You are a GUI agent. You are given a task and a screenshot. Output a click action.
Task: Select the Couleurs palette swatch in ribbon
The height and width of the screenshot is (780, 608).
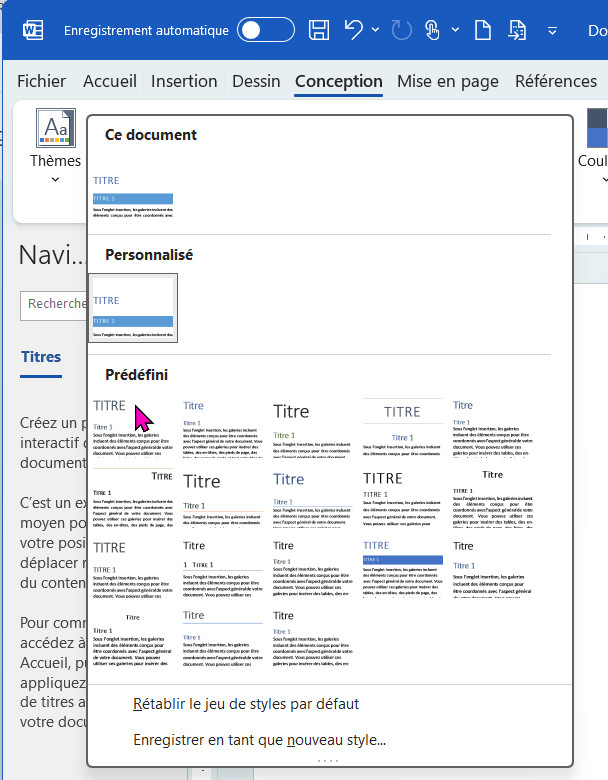[x=597, y=130]
